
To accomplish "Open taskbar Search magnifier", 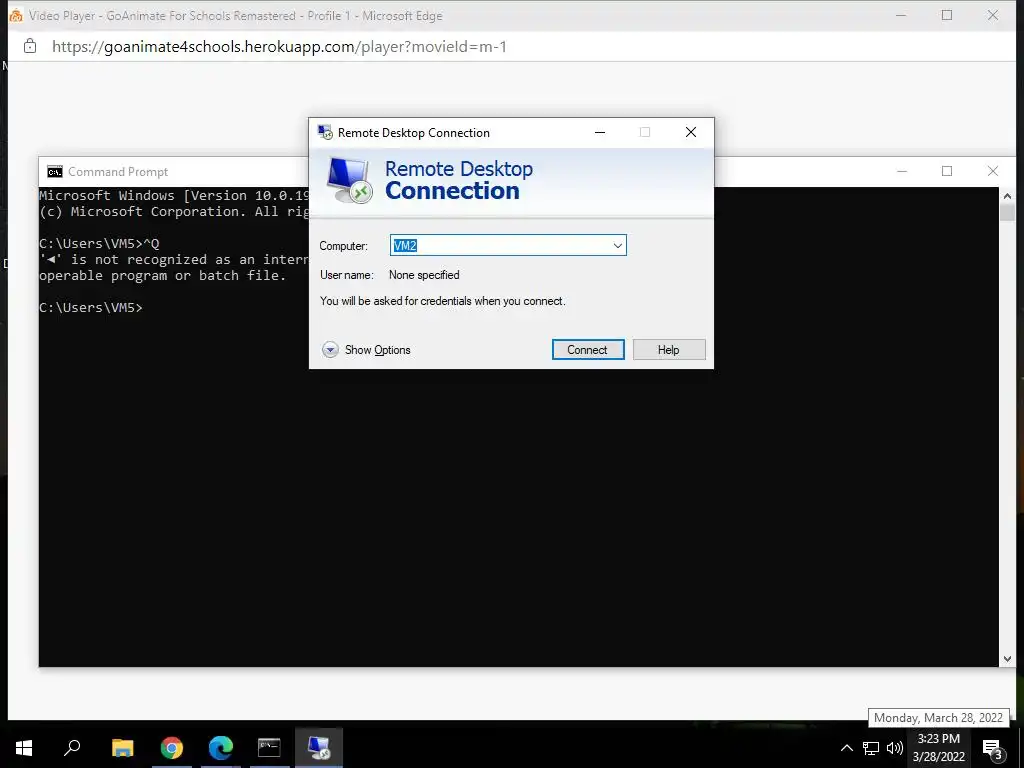I will (x=72, y=748).
